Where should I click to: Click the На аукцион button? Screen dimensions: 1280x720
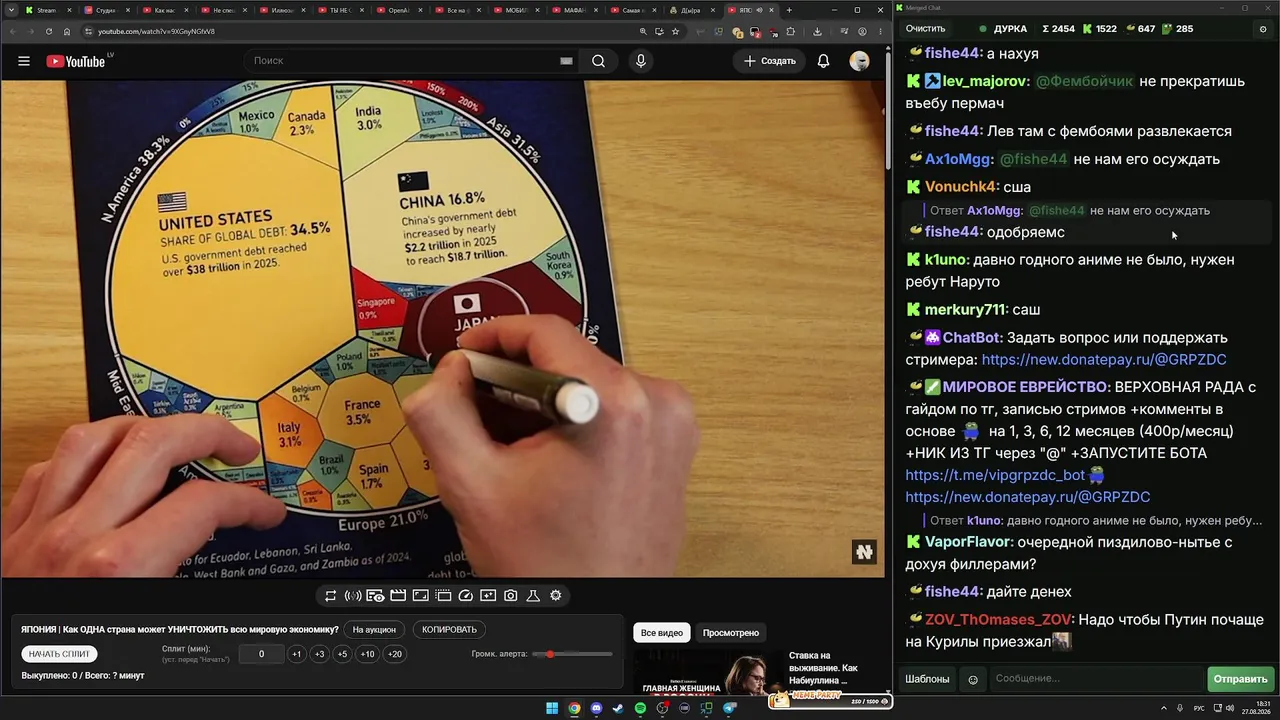click(375, 630)
